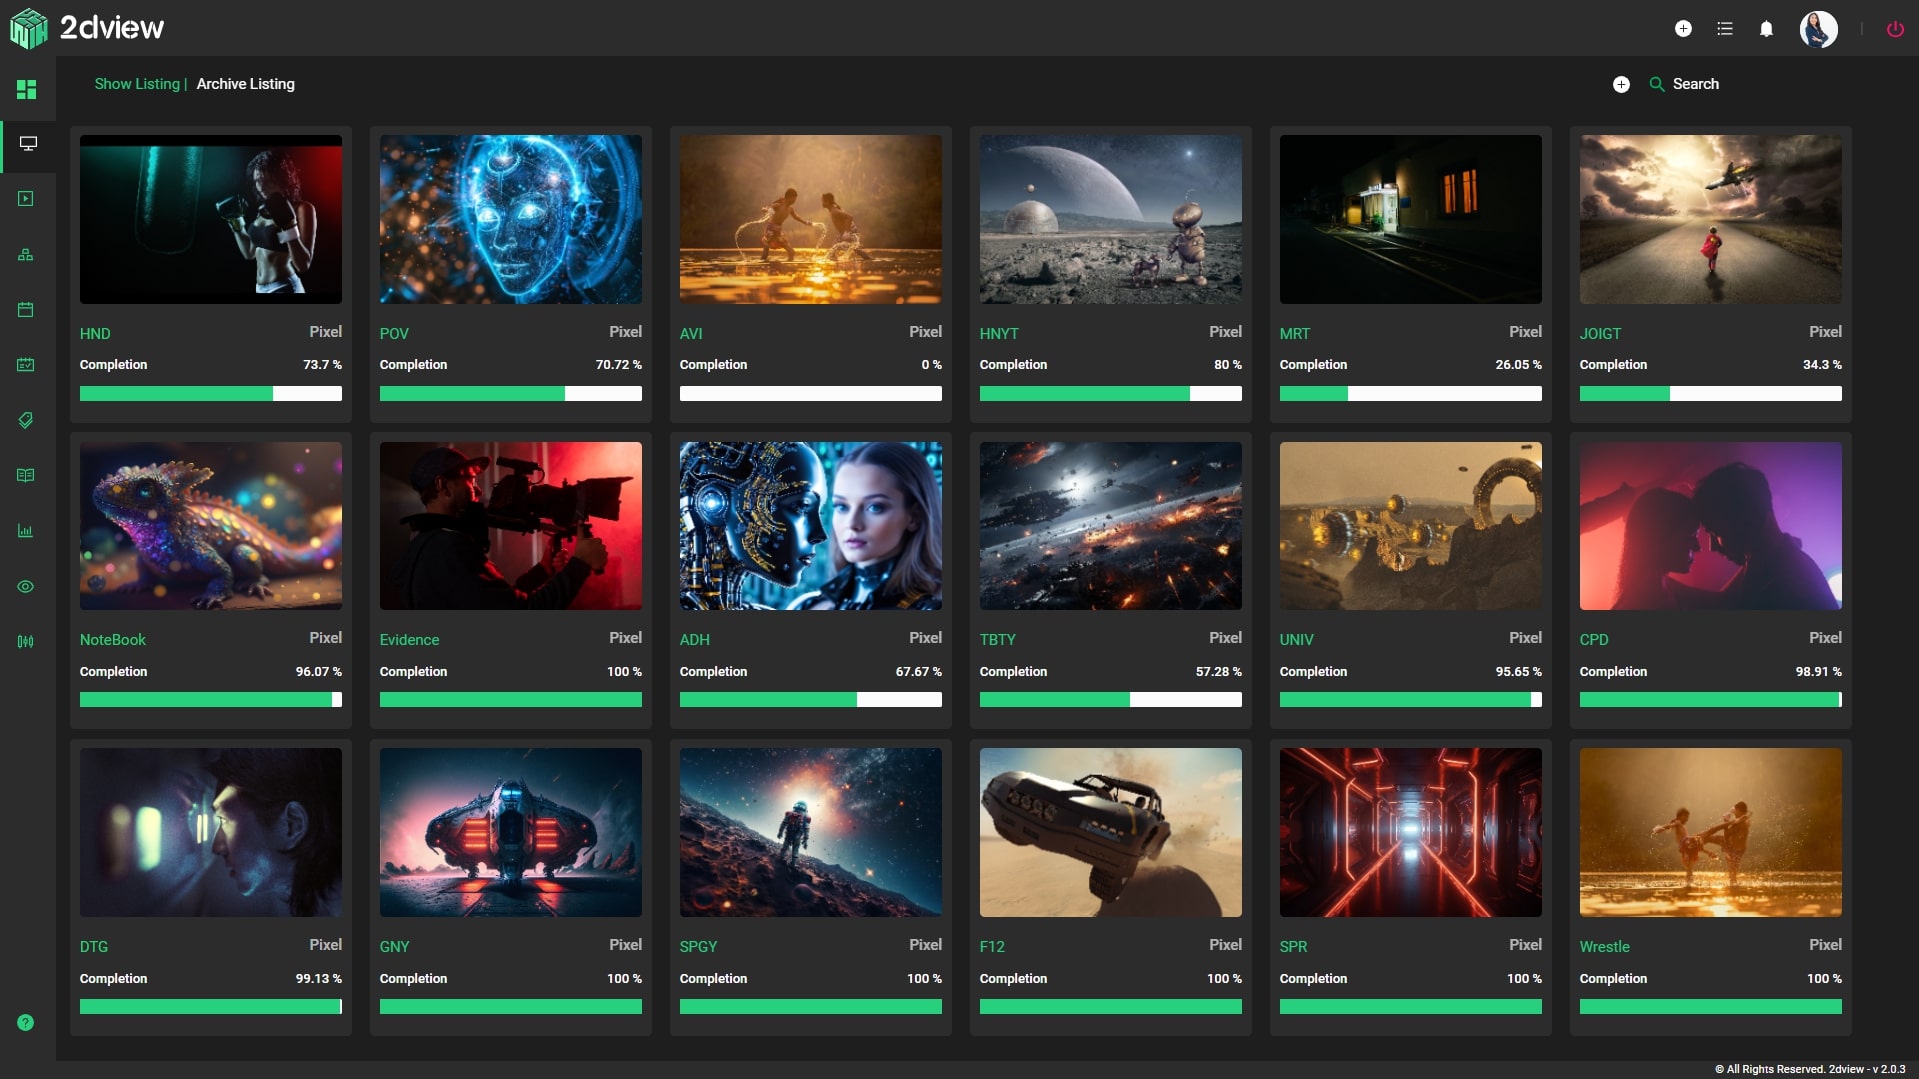1919x1079 pixels.
Task: Open the calendar section from sidebar
Action: [x=27, y=310]
